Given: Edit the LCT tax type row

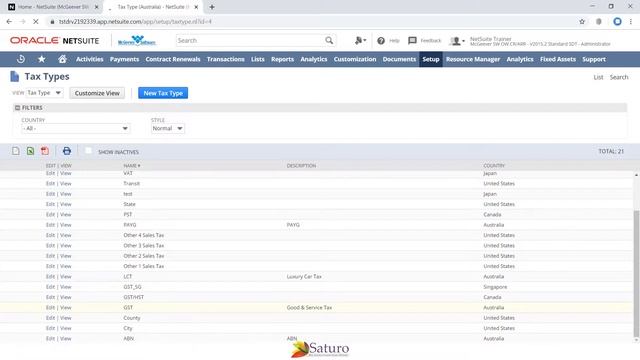Looking at the screenshot, I should (50, 276).
